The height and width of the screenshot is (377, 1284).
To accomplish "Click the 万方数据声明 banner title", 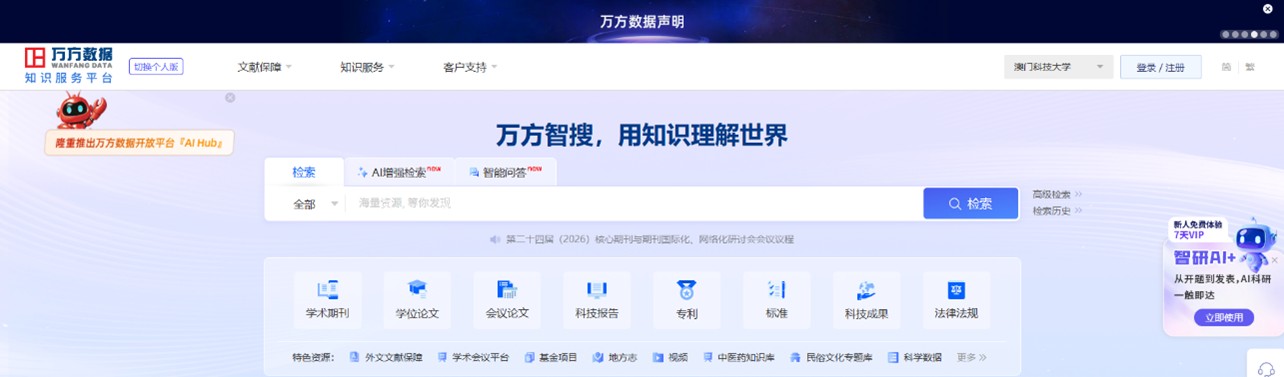I will [642, 21].
